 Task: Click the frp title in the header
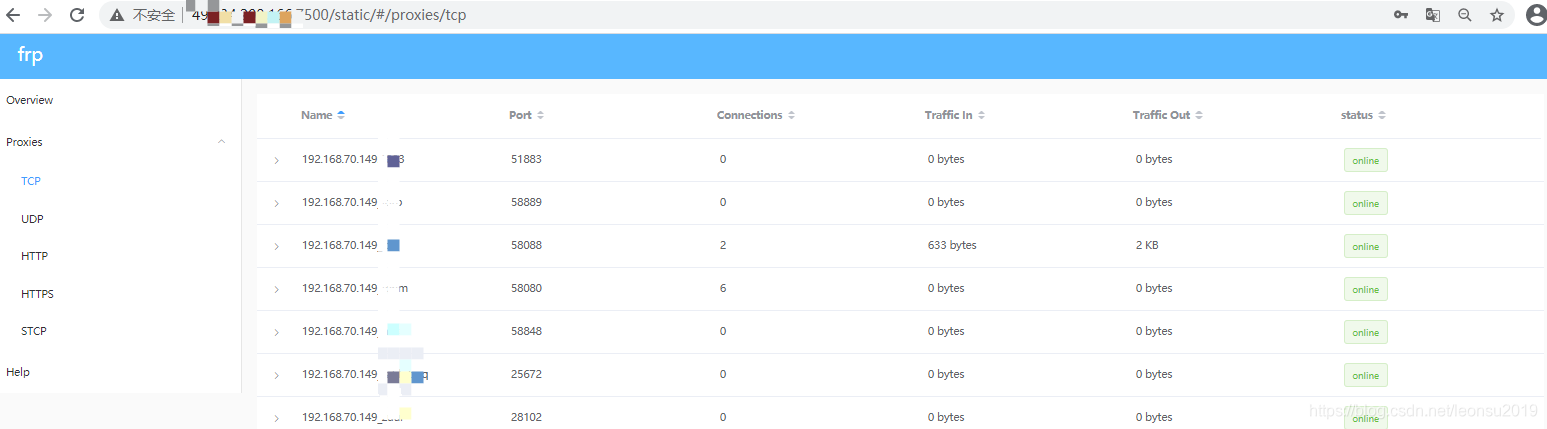(x=30, y=55)
